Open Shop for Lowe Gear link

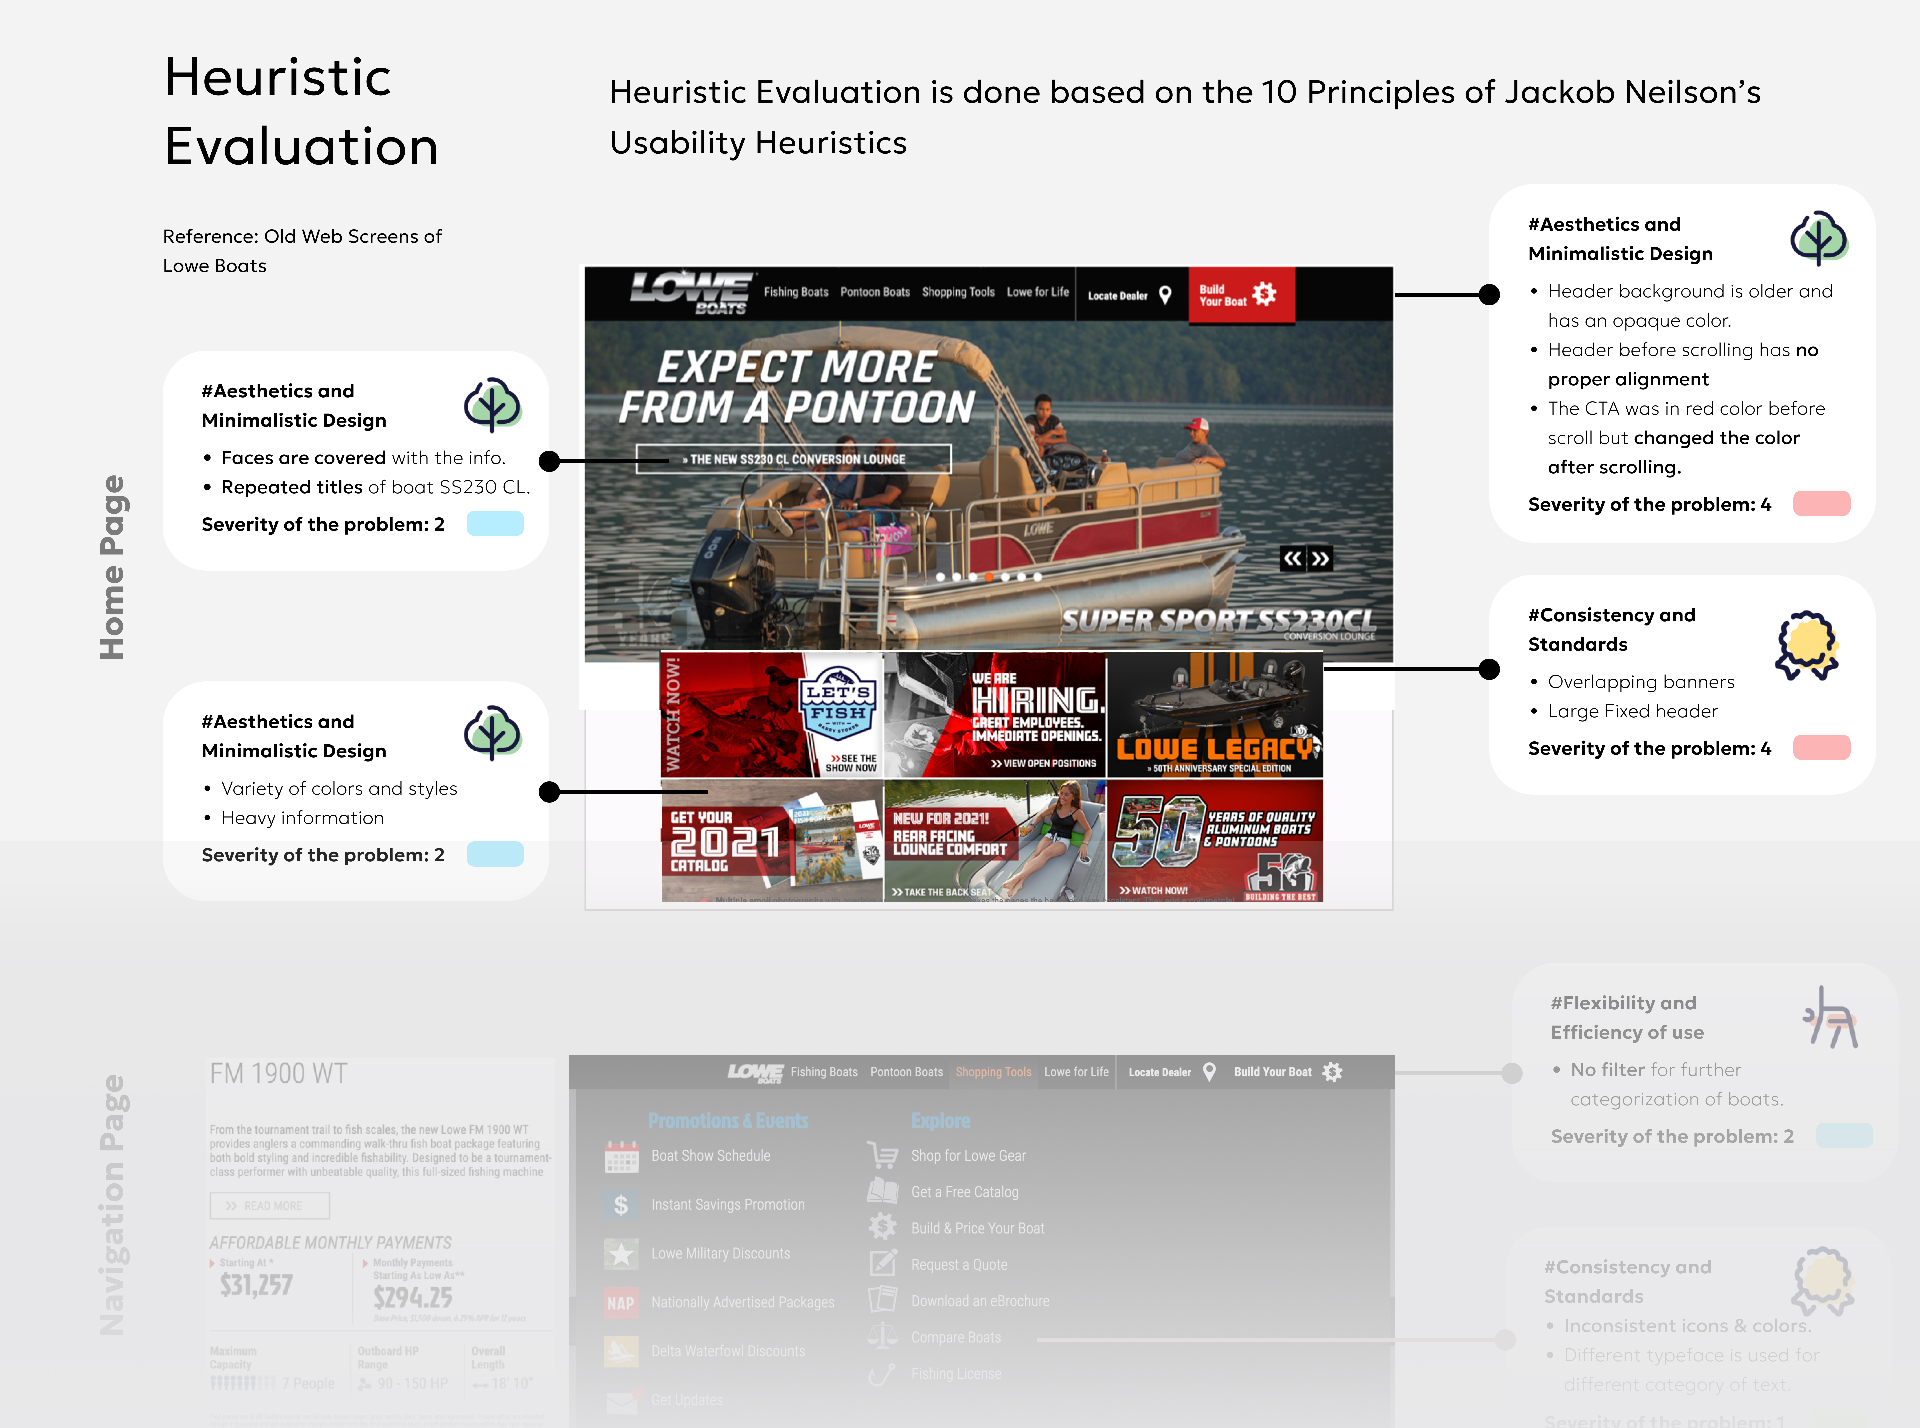point(968,1156)
